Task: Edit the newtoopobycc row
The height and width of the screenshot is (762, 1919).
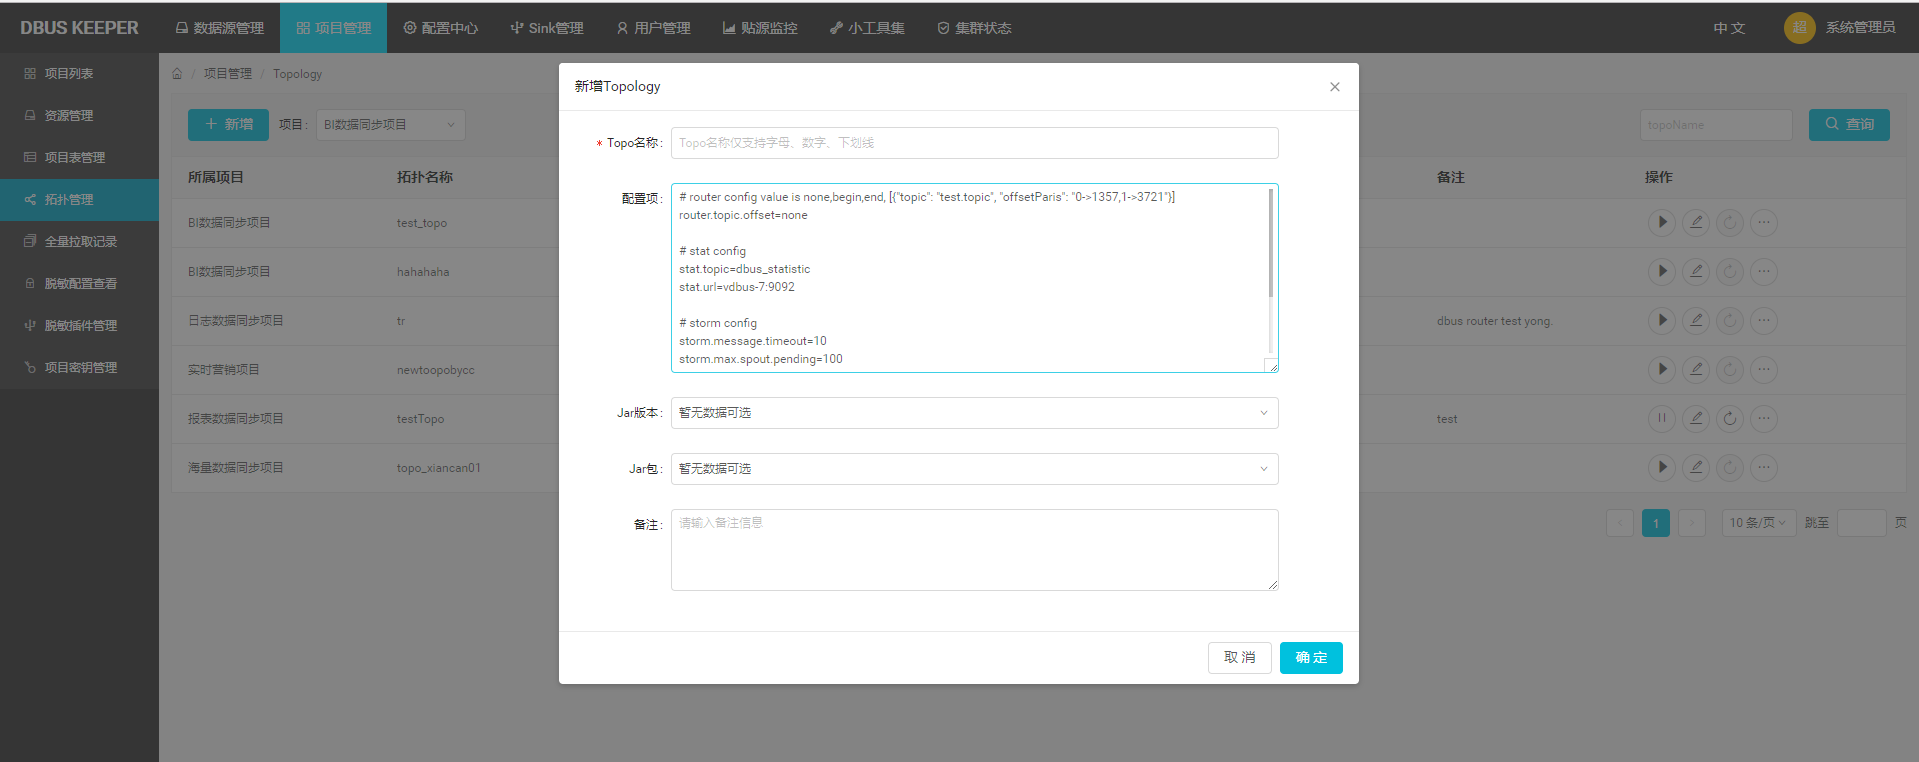Action: tap(1696, 369)
